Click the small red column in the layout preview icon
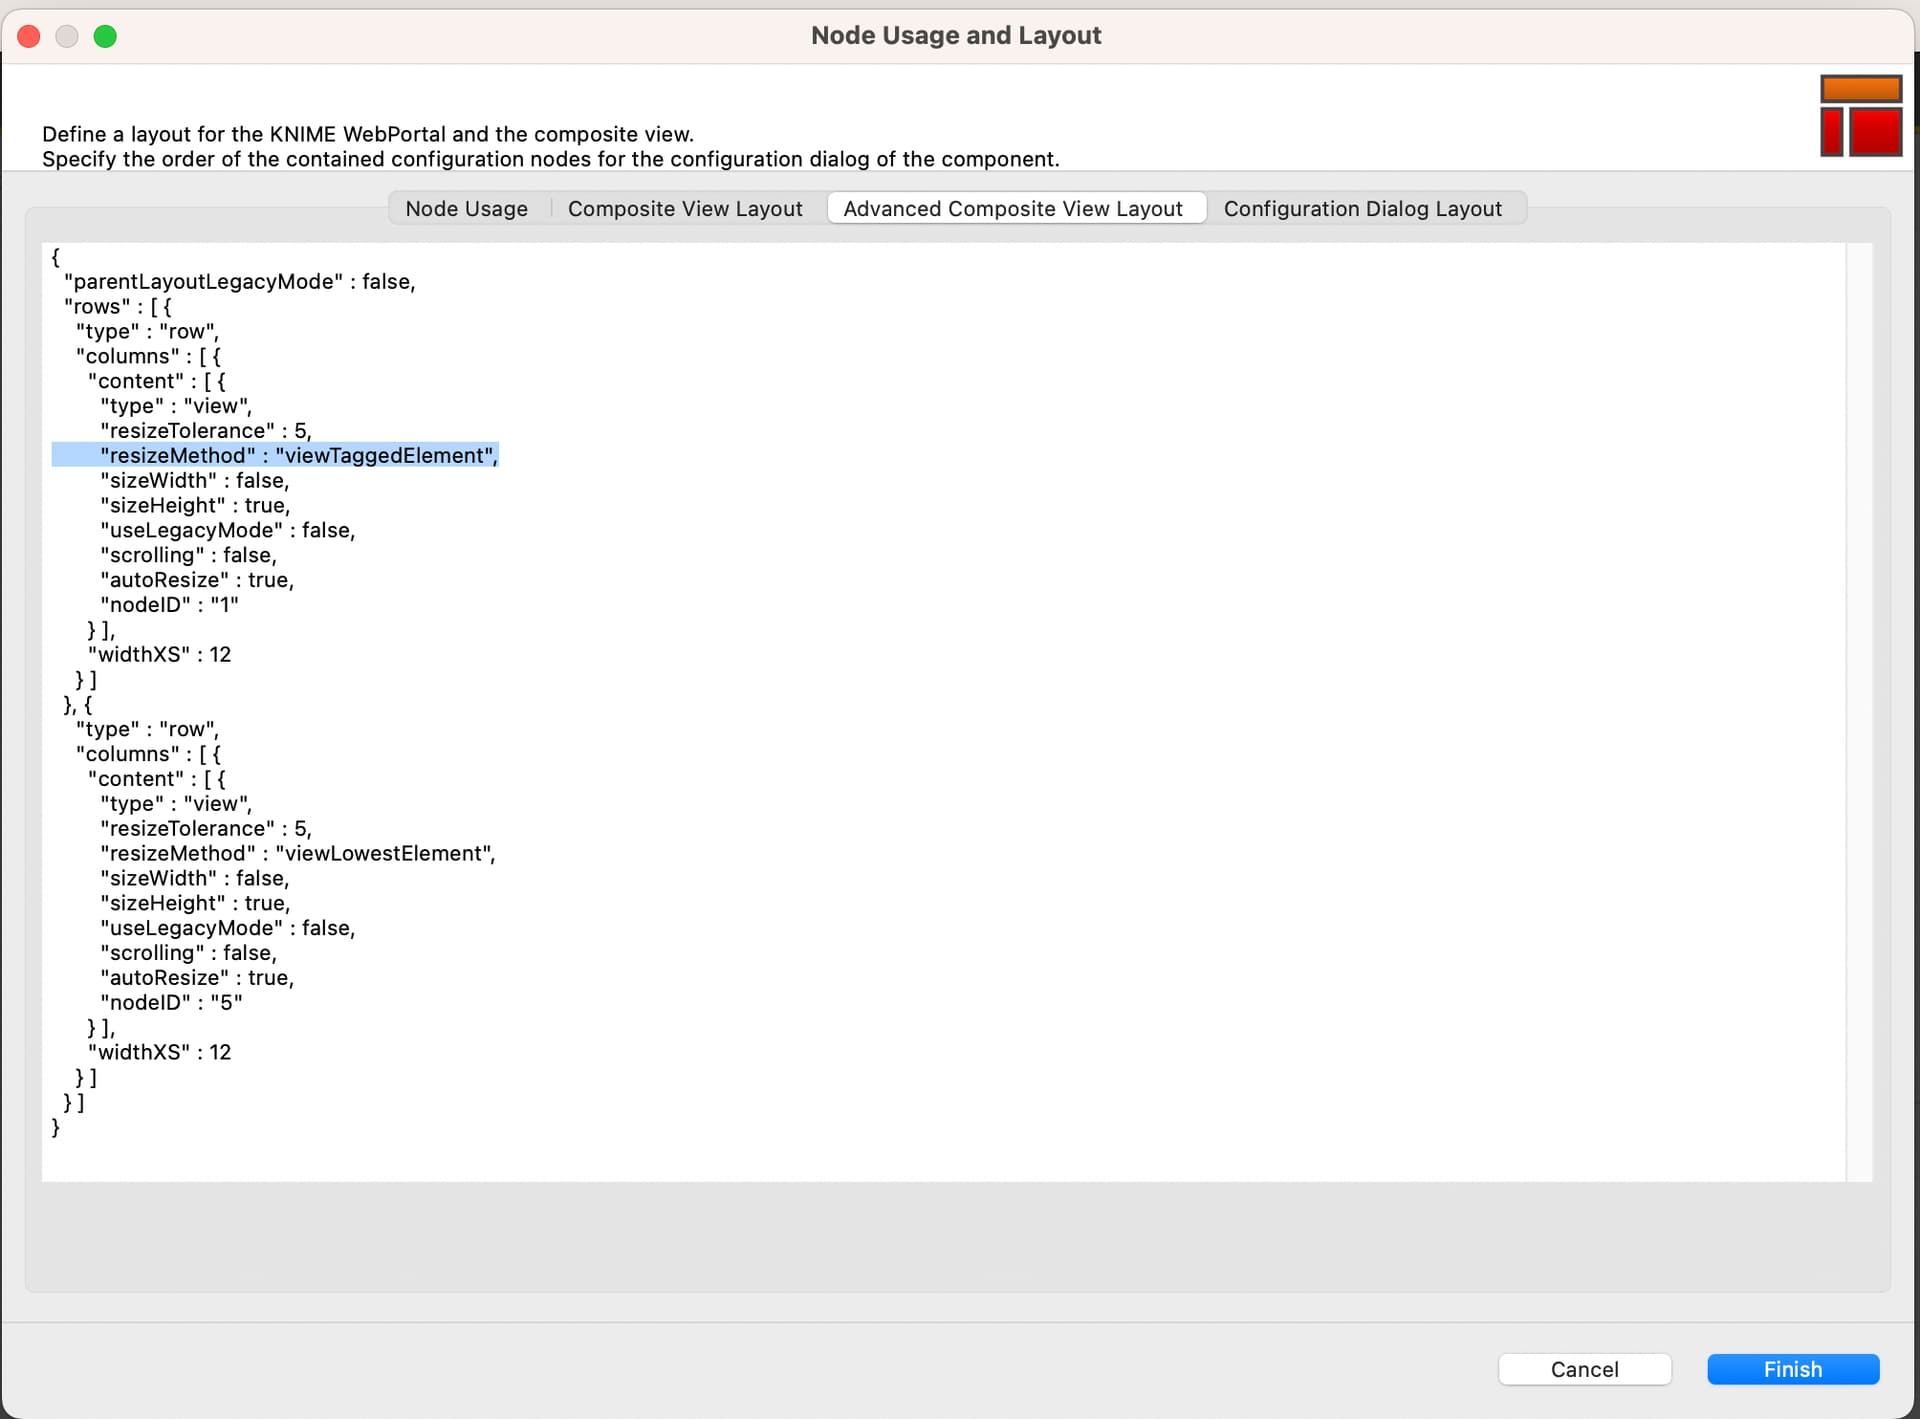The height and width of the screenshot is (1419, 1920). pos(1831,133)
